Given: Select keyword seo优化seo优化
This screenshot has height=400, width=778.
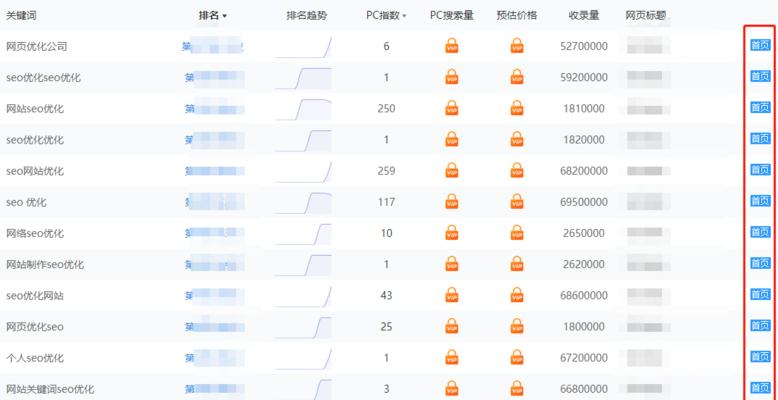Looking at the screenshot, I should pyautogui.click(x=43, y=77).
